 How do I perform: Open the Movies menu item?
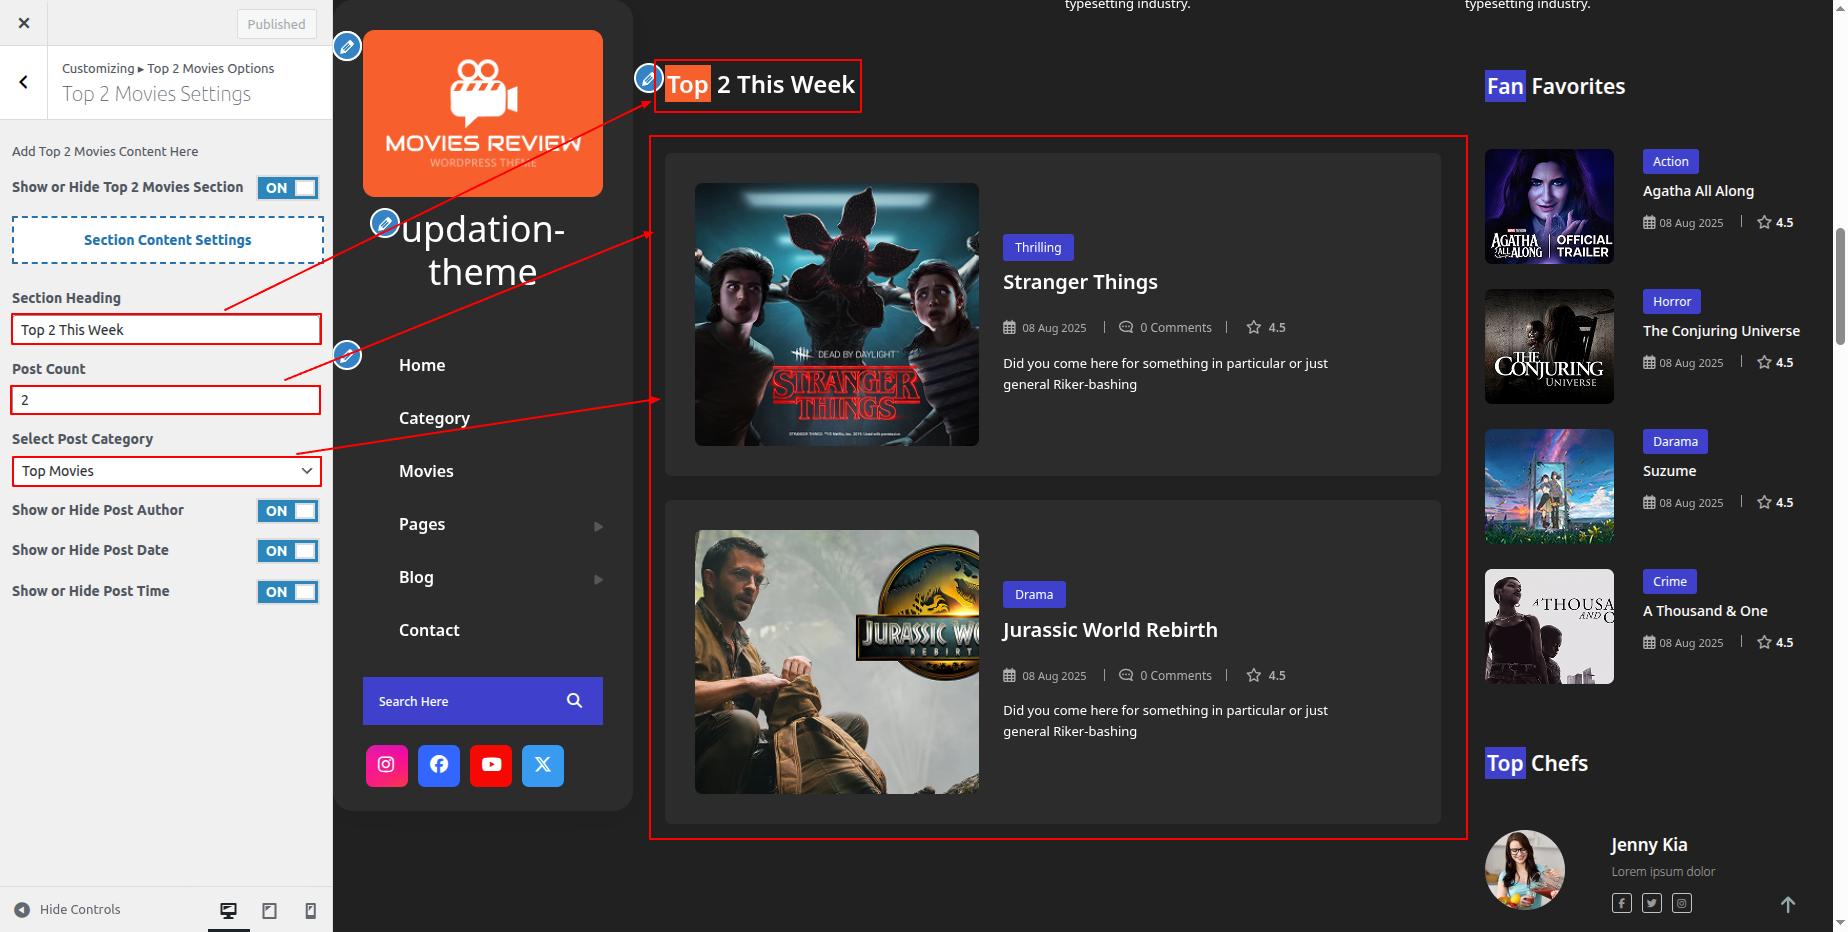[x=426, y=471]
